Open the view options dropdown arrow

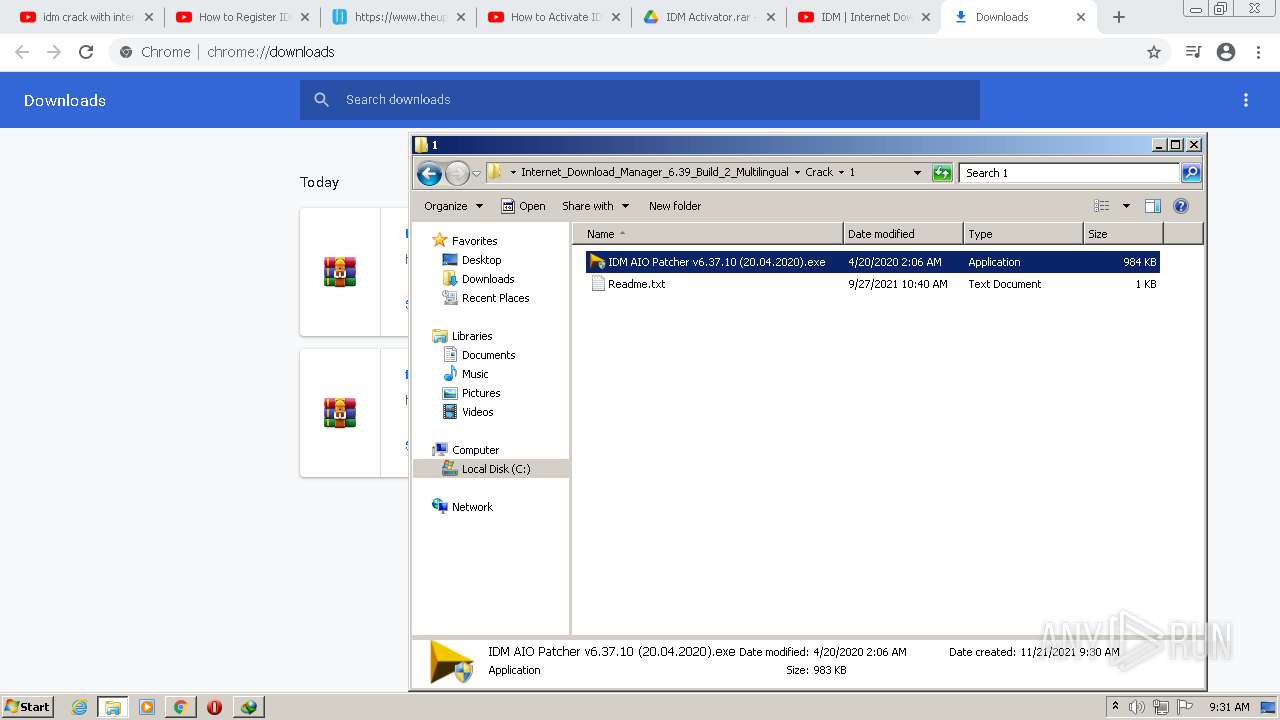(1126, 206)
